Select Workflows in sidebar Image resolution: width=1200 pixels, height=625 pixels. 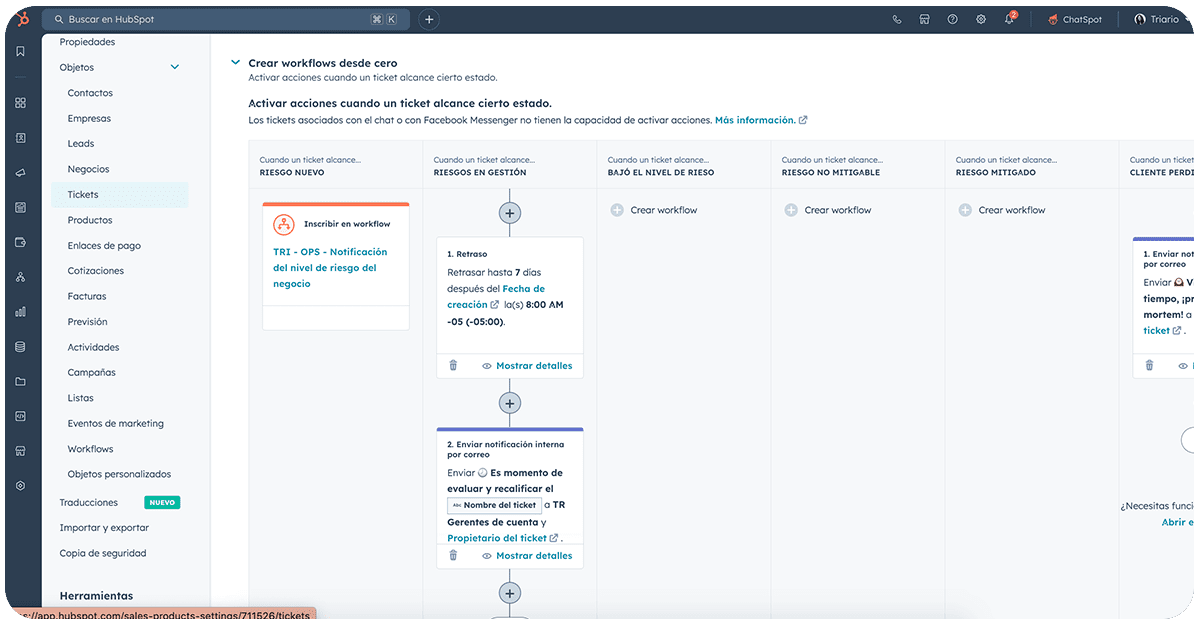[91, 449]
